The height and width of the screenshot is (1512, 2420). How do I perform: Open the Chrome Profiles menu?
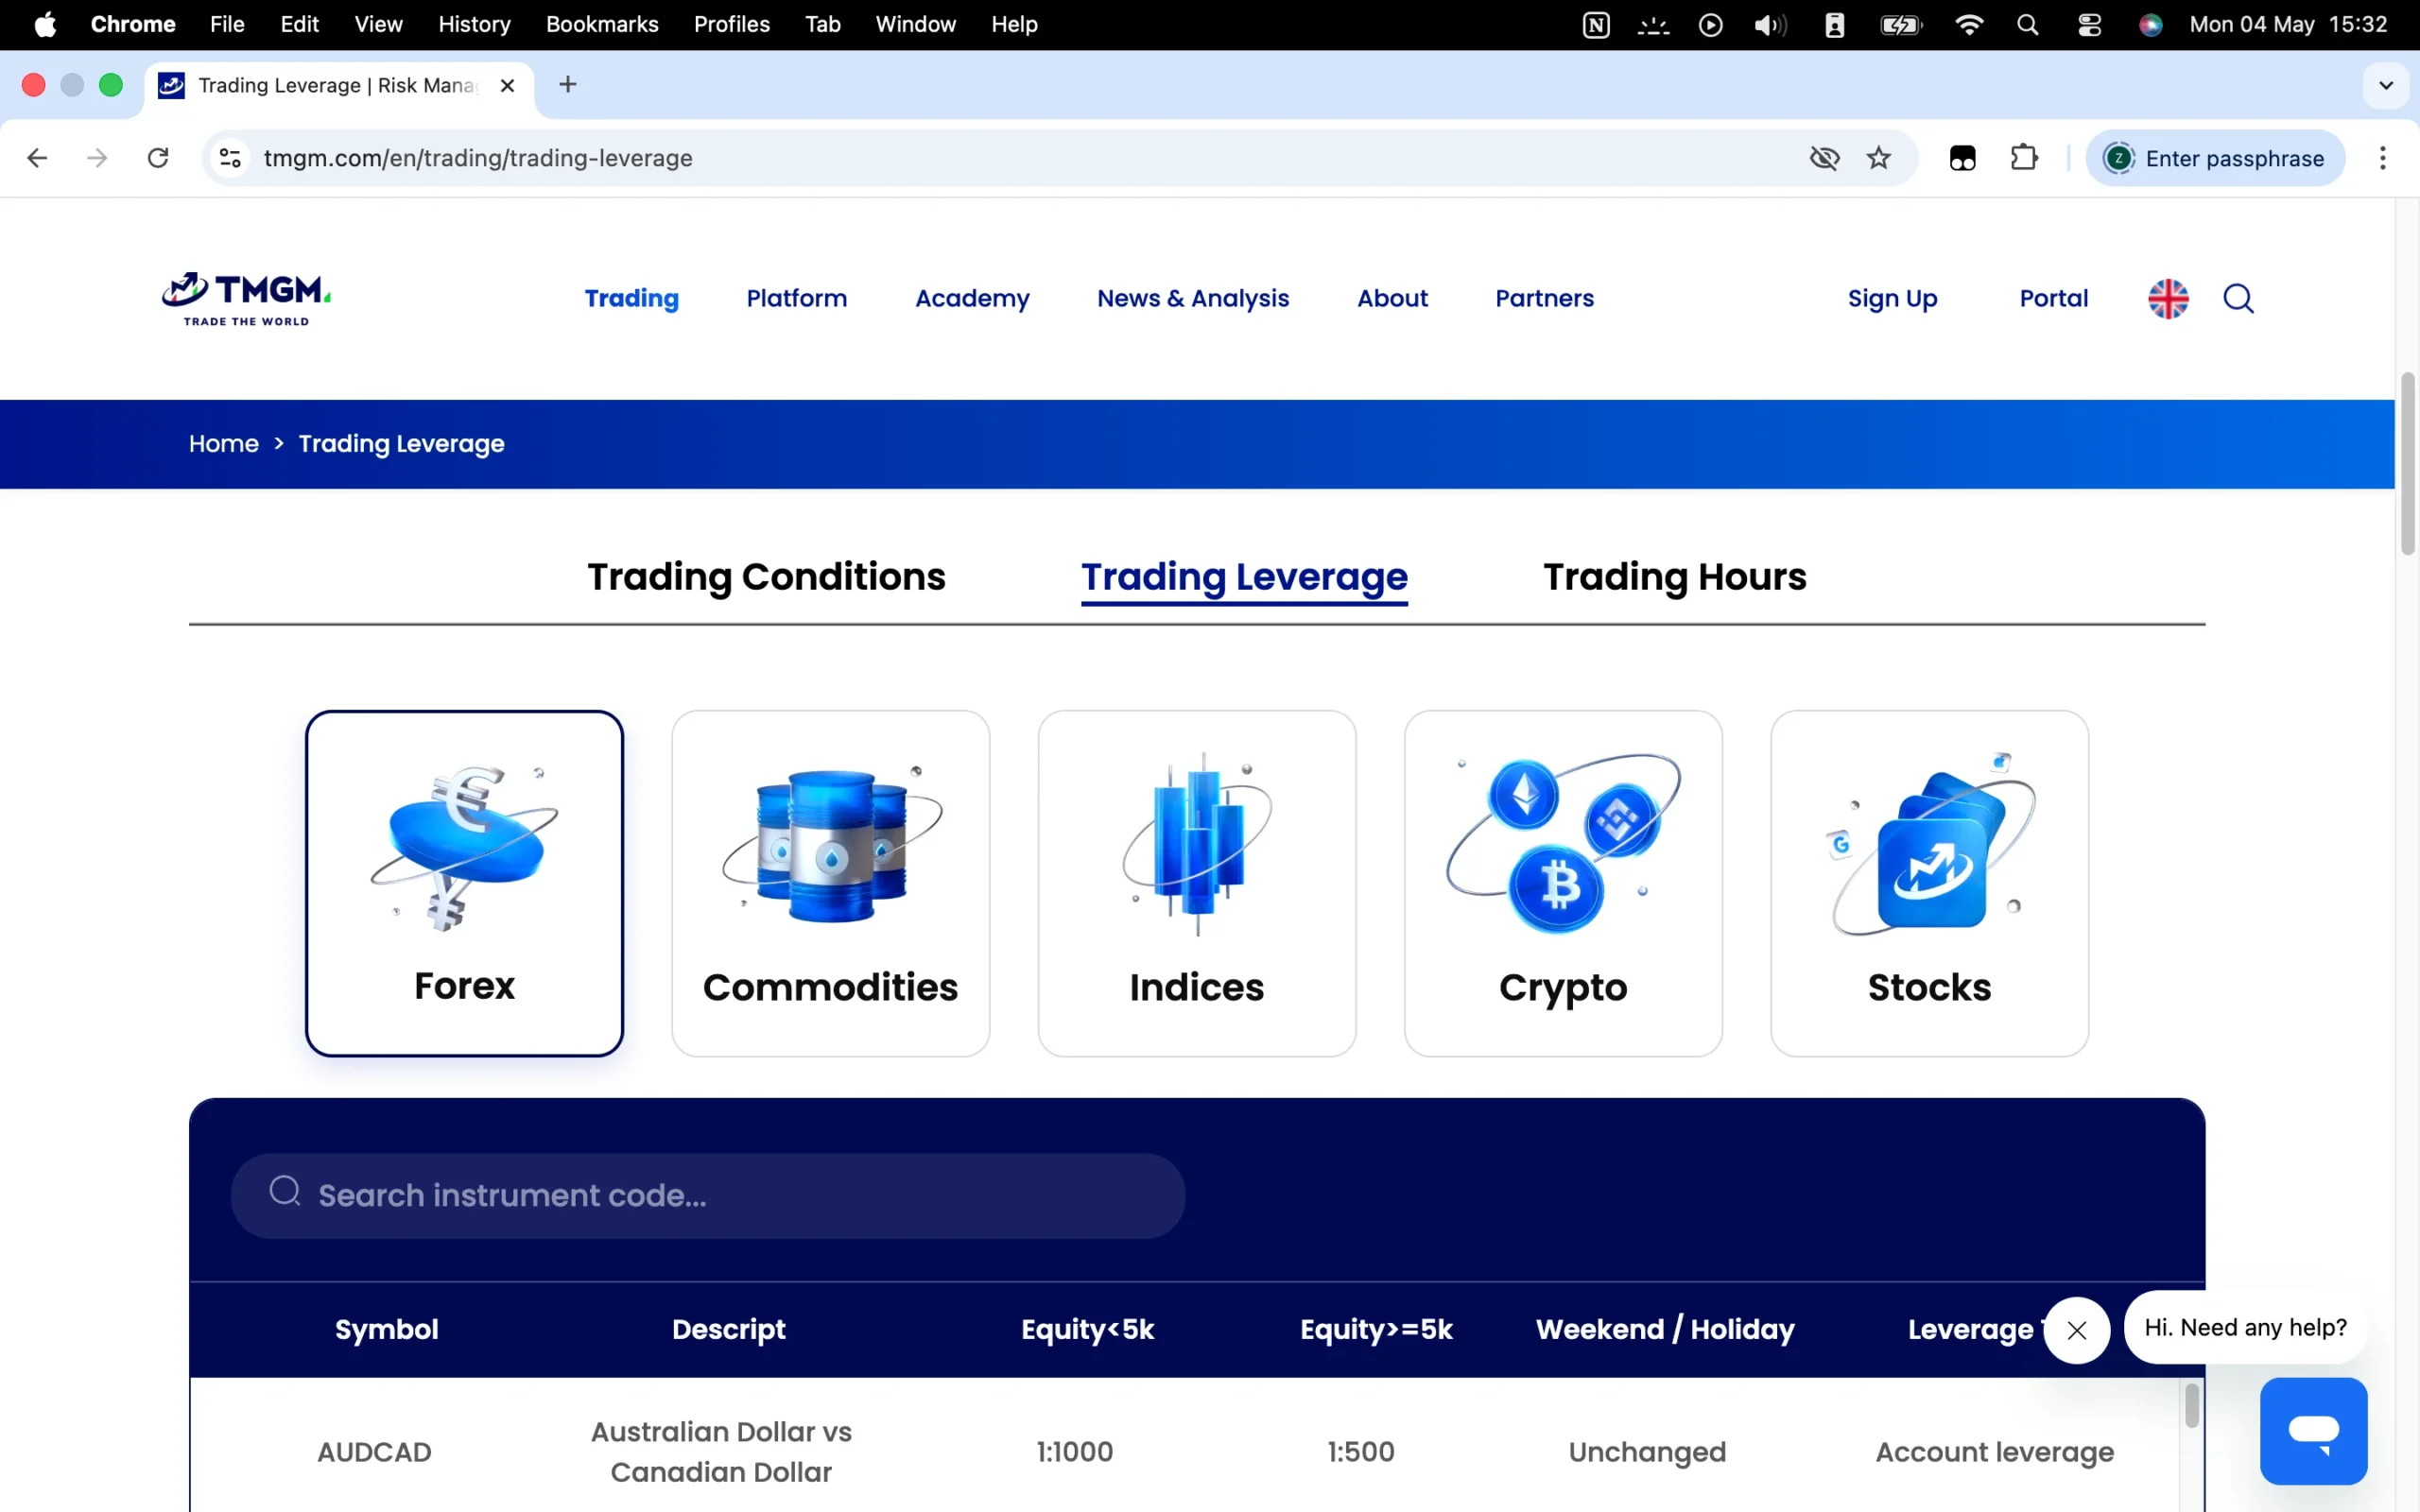[732, 24]
